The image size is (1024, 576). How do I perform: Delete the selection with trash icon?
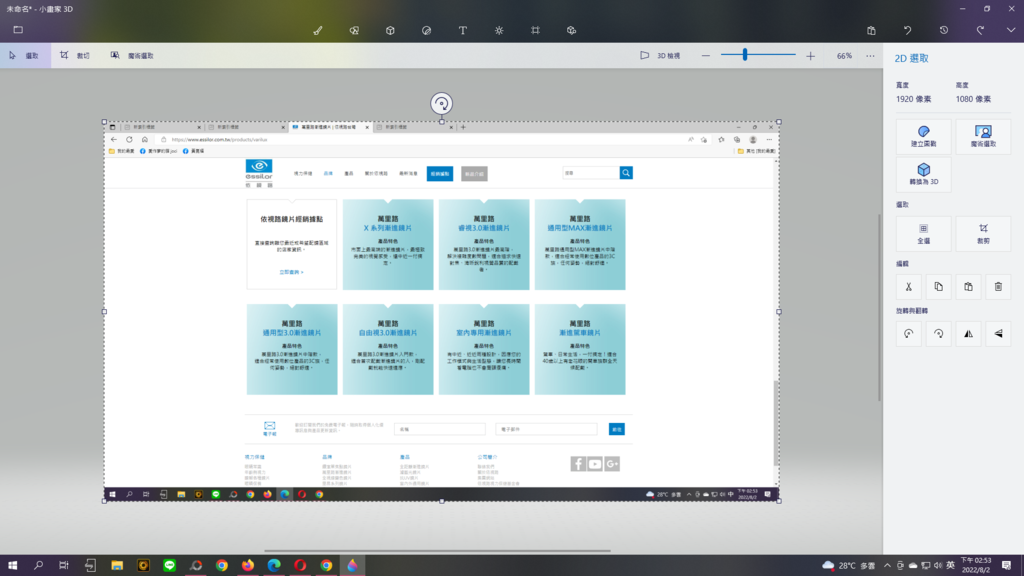999,287
